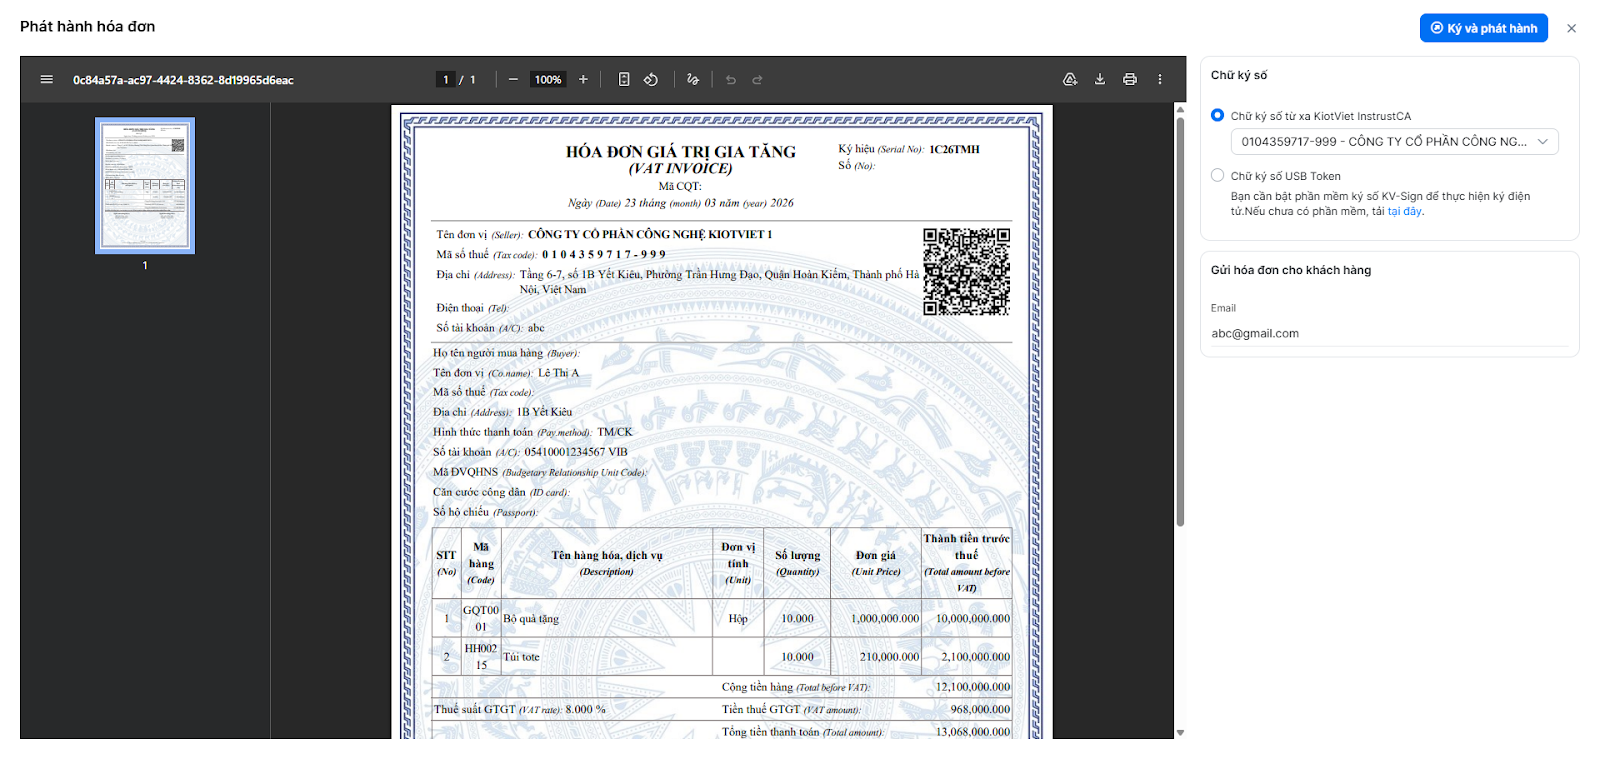Select the Chữ ký số USB Token option
Image resolution: width=1600 pixels, height=759 pixels.
[1217, 176]
